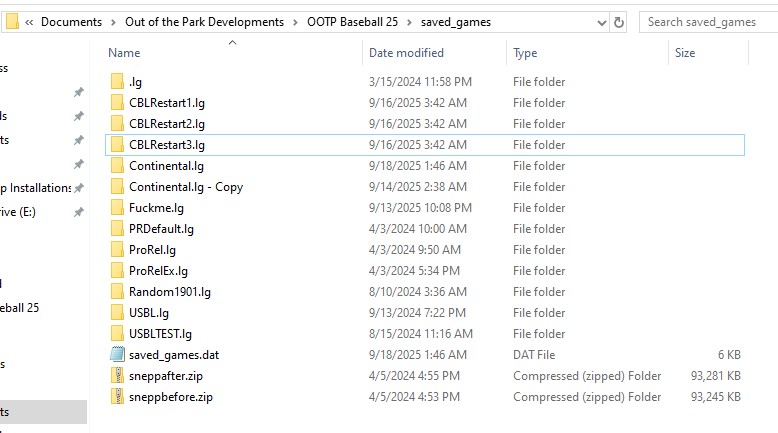
Task: Click the Continental.lg folder icon
Action: point(116,166)
